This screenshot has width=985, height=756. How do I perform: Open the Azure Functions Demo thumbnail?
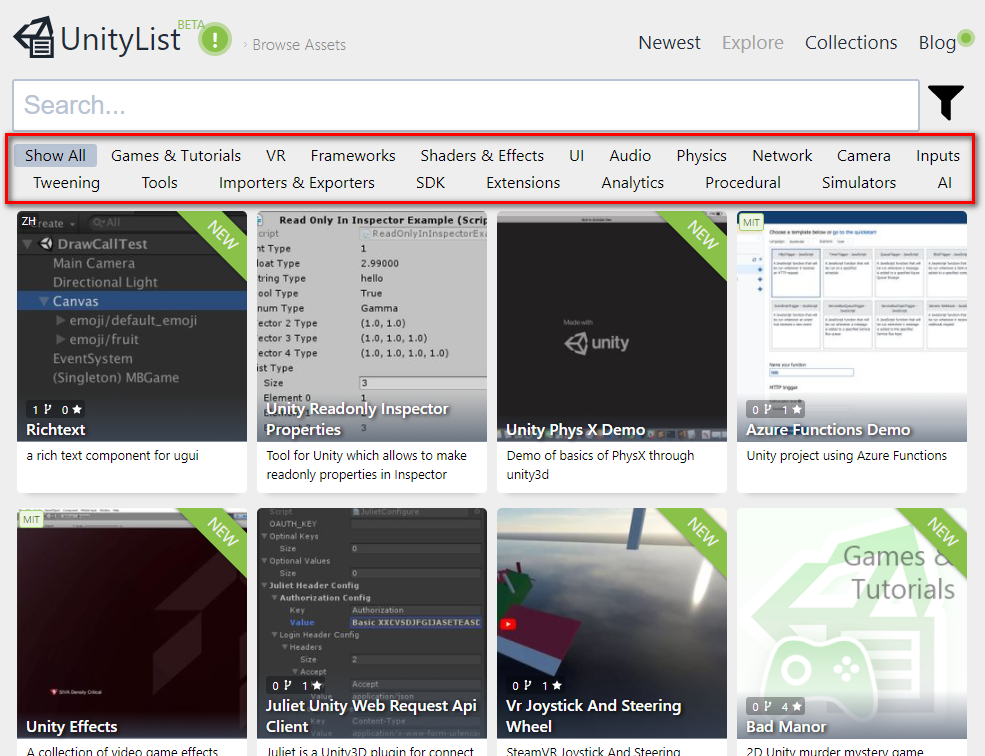[852, 326]
